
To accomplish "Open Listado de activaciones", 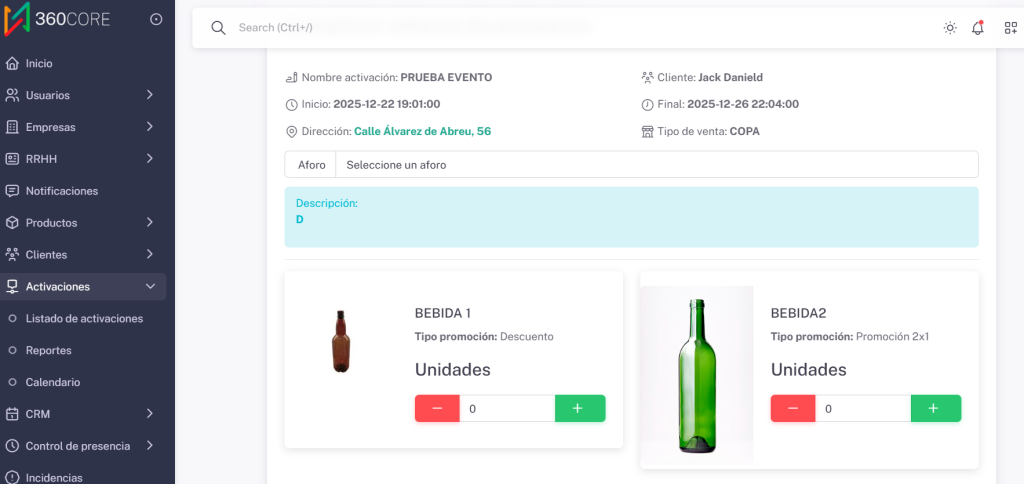I will coord(84,318).
